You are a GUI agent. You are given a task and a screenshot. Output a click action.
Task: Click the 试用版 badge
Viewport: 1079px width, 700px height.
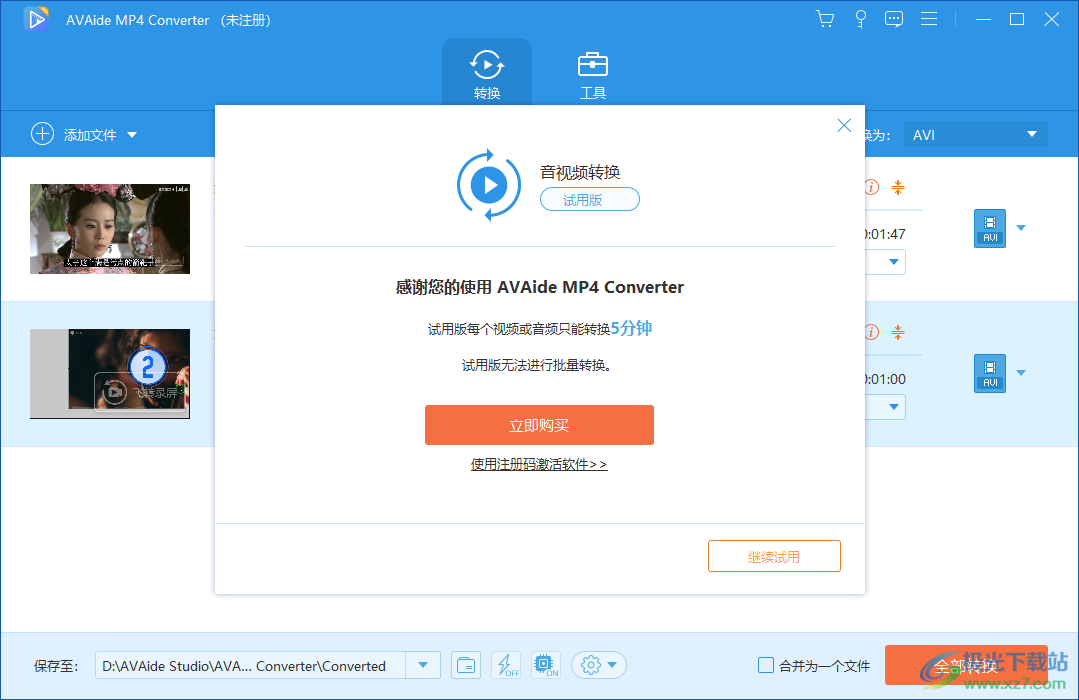coord(590,200)
